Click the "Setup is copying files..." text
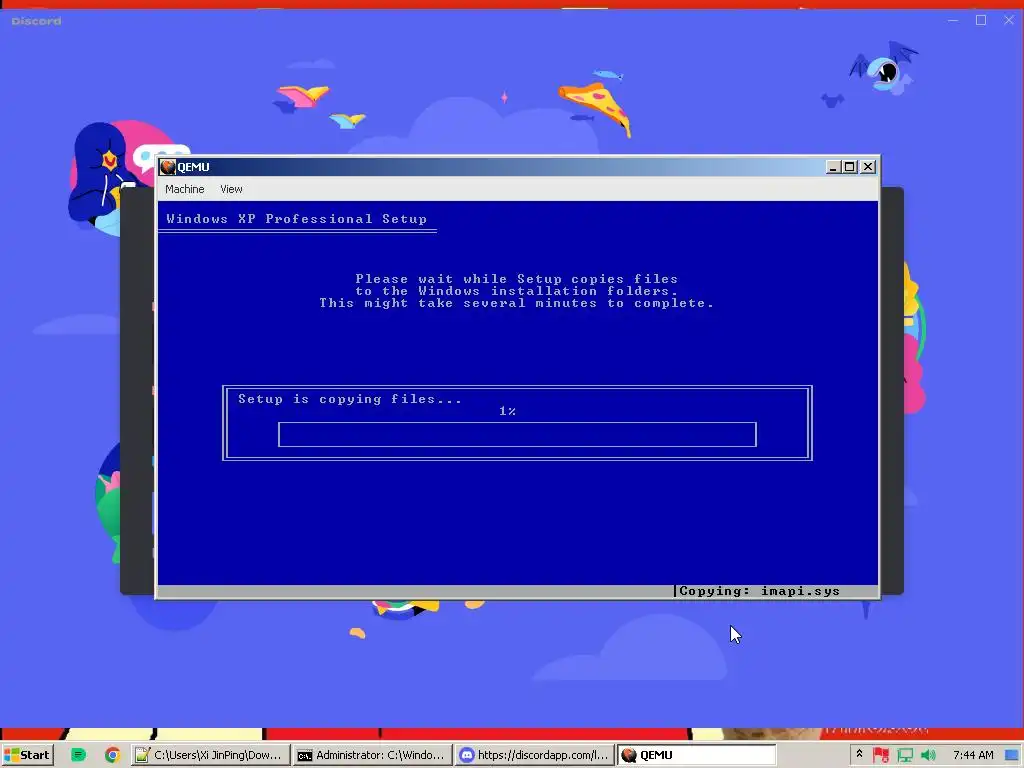This screenshot has width=1024, height=768. [x=350, y=399]
